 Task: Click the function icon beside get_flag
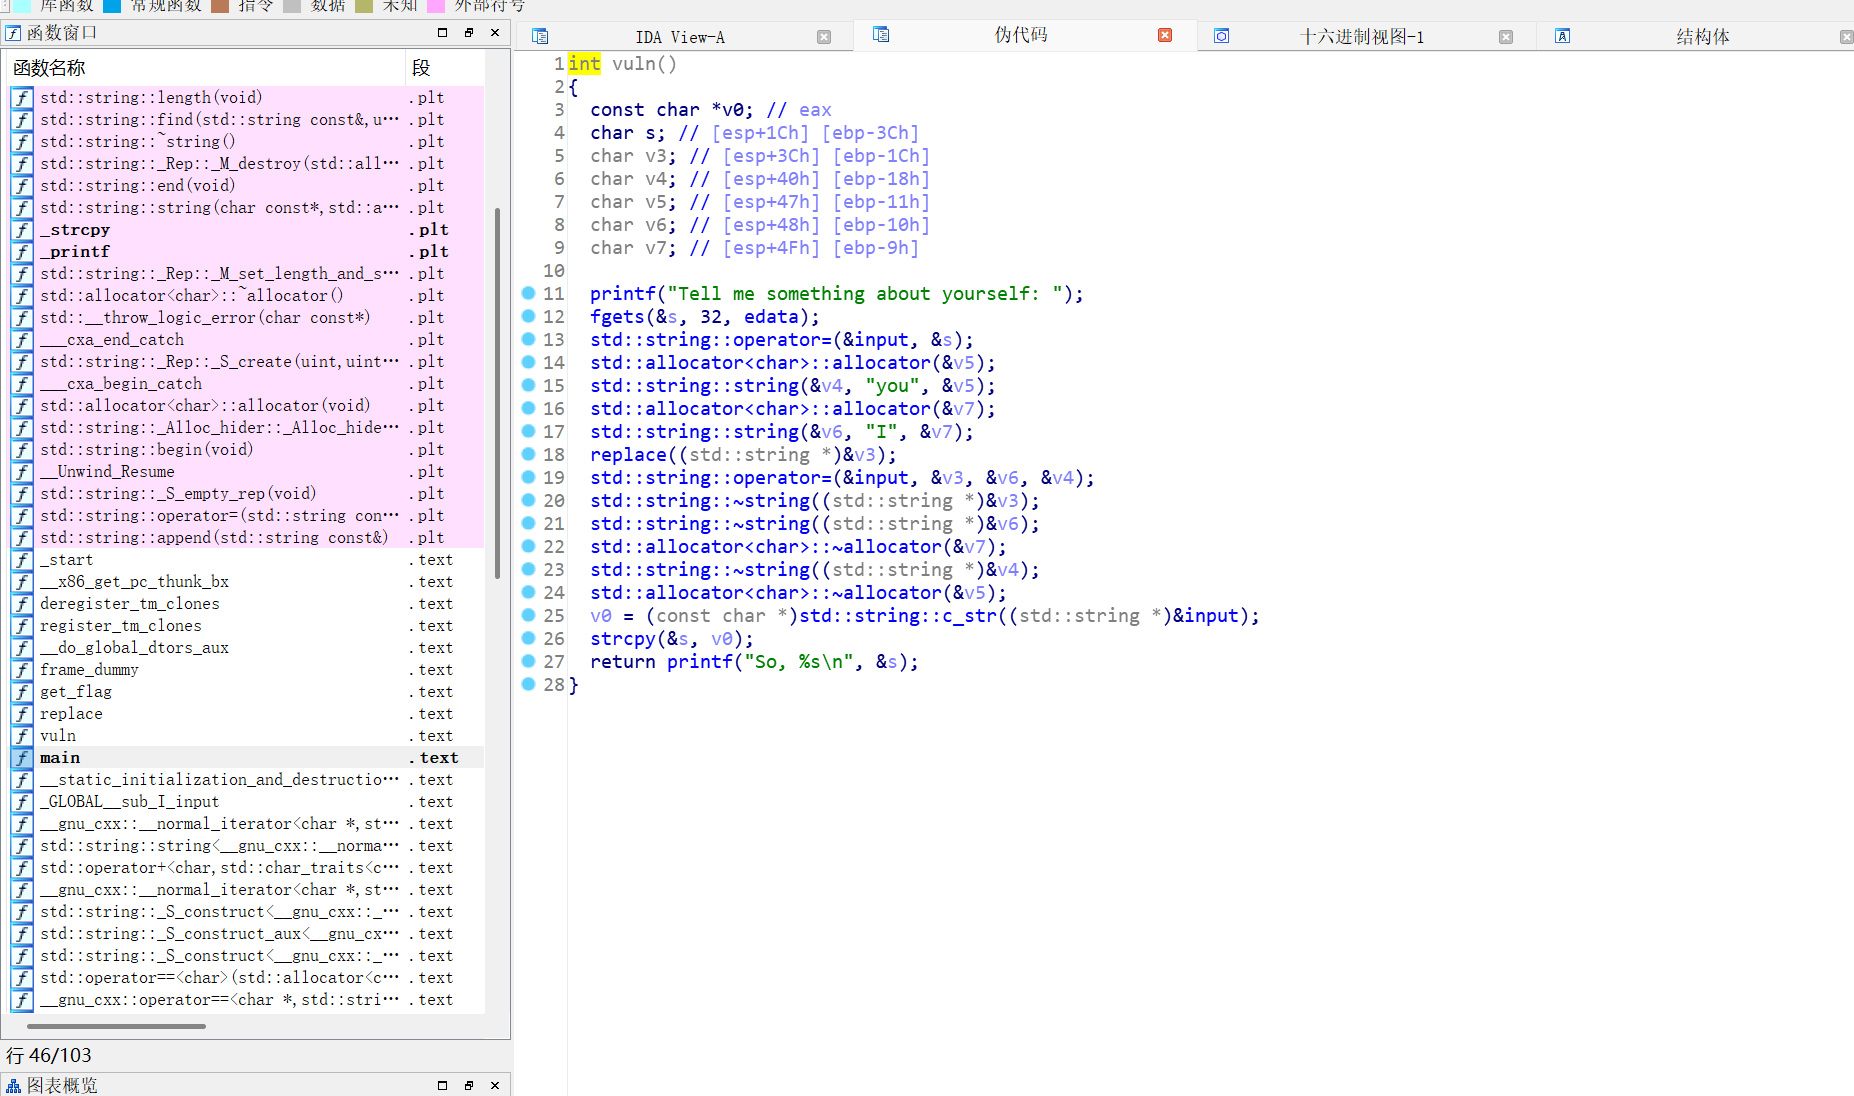tap(22, 692)
